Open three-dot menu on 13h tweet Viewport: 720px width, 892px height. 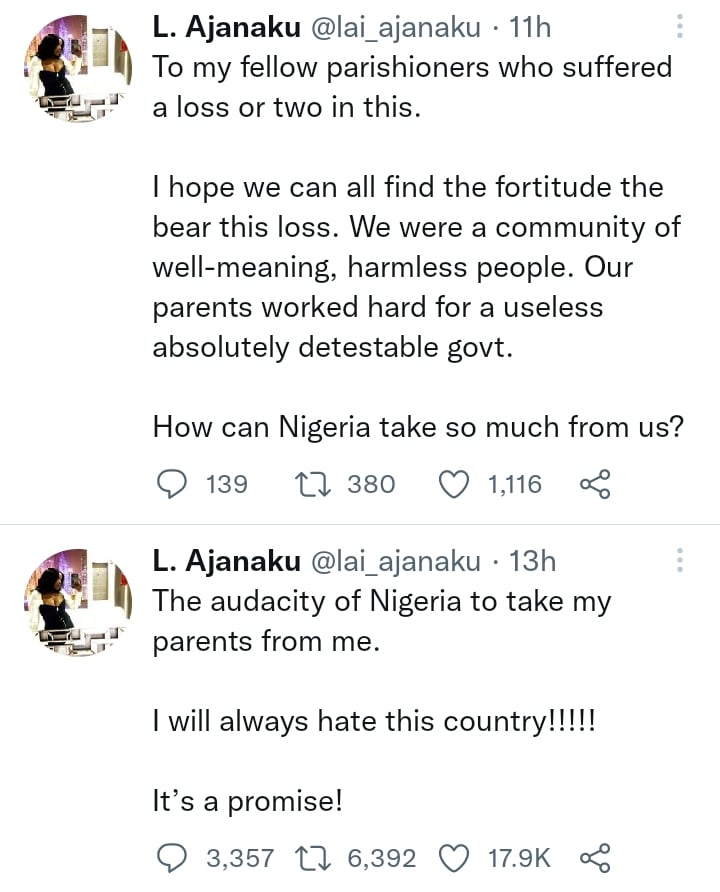(680, 561)
